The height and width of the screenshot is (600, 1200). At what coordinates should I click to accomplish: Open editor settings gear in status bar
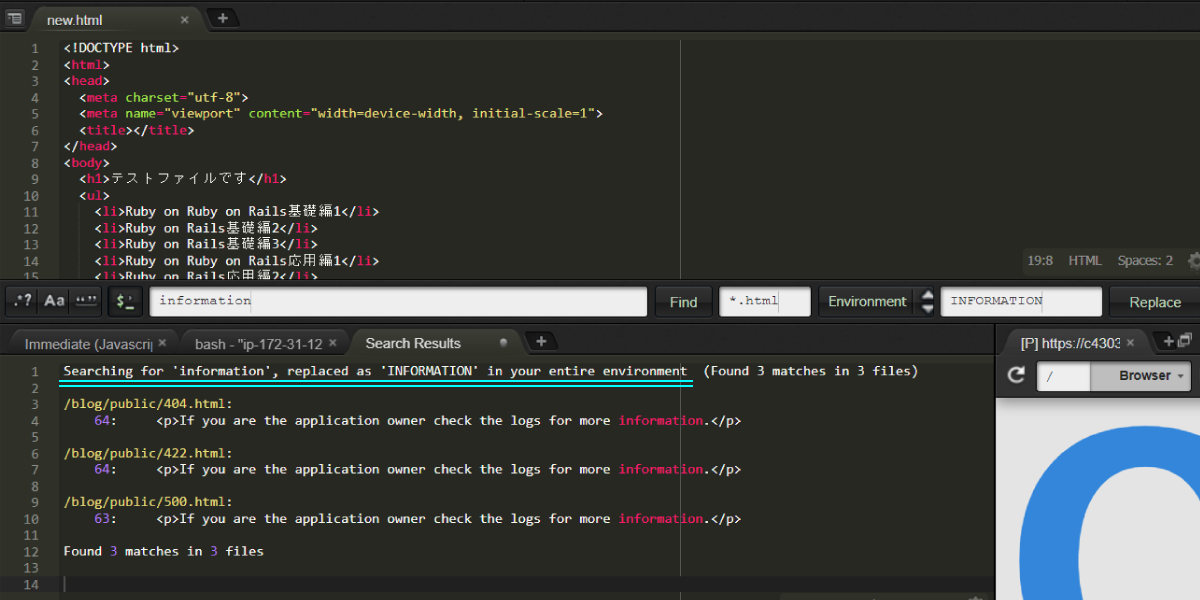click(1193, 261)
